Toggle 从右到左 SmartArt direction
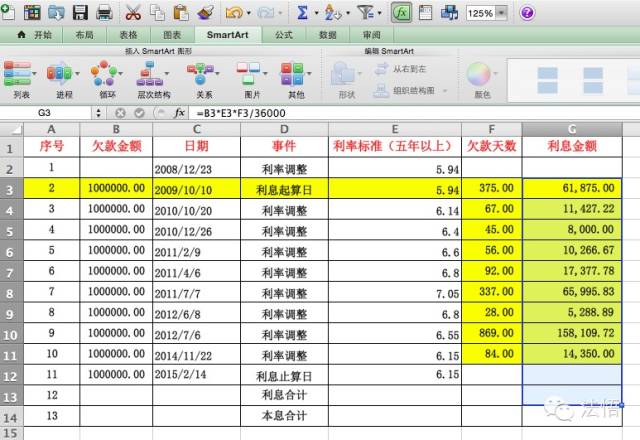Image resolution: width=640 pixels, height=440 pixels. 400,69
